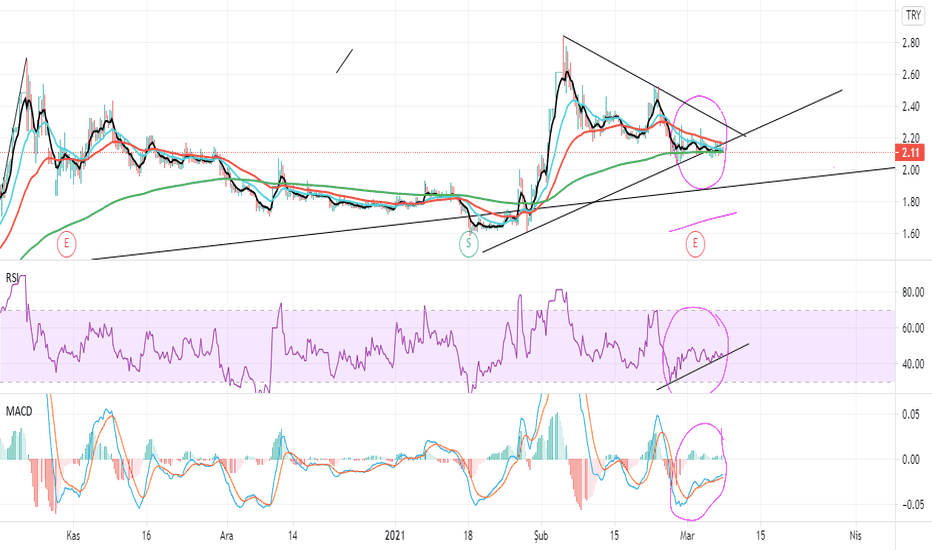Click the 1.80 price axis value
The image size is (932, 550).
point(911,202)
